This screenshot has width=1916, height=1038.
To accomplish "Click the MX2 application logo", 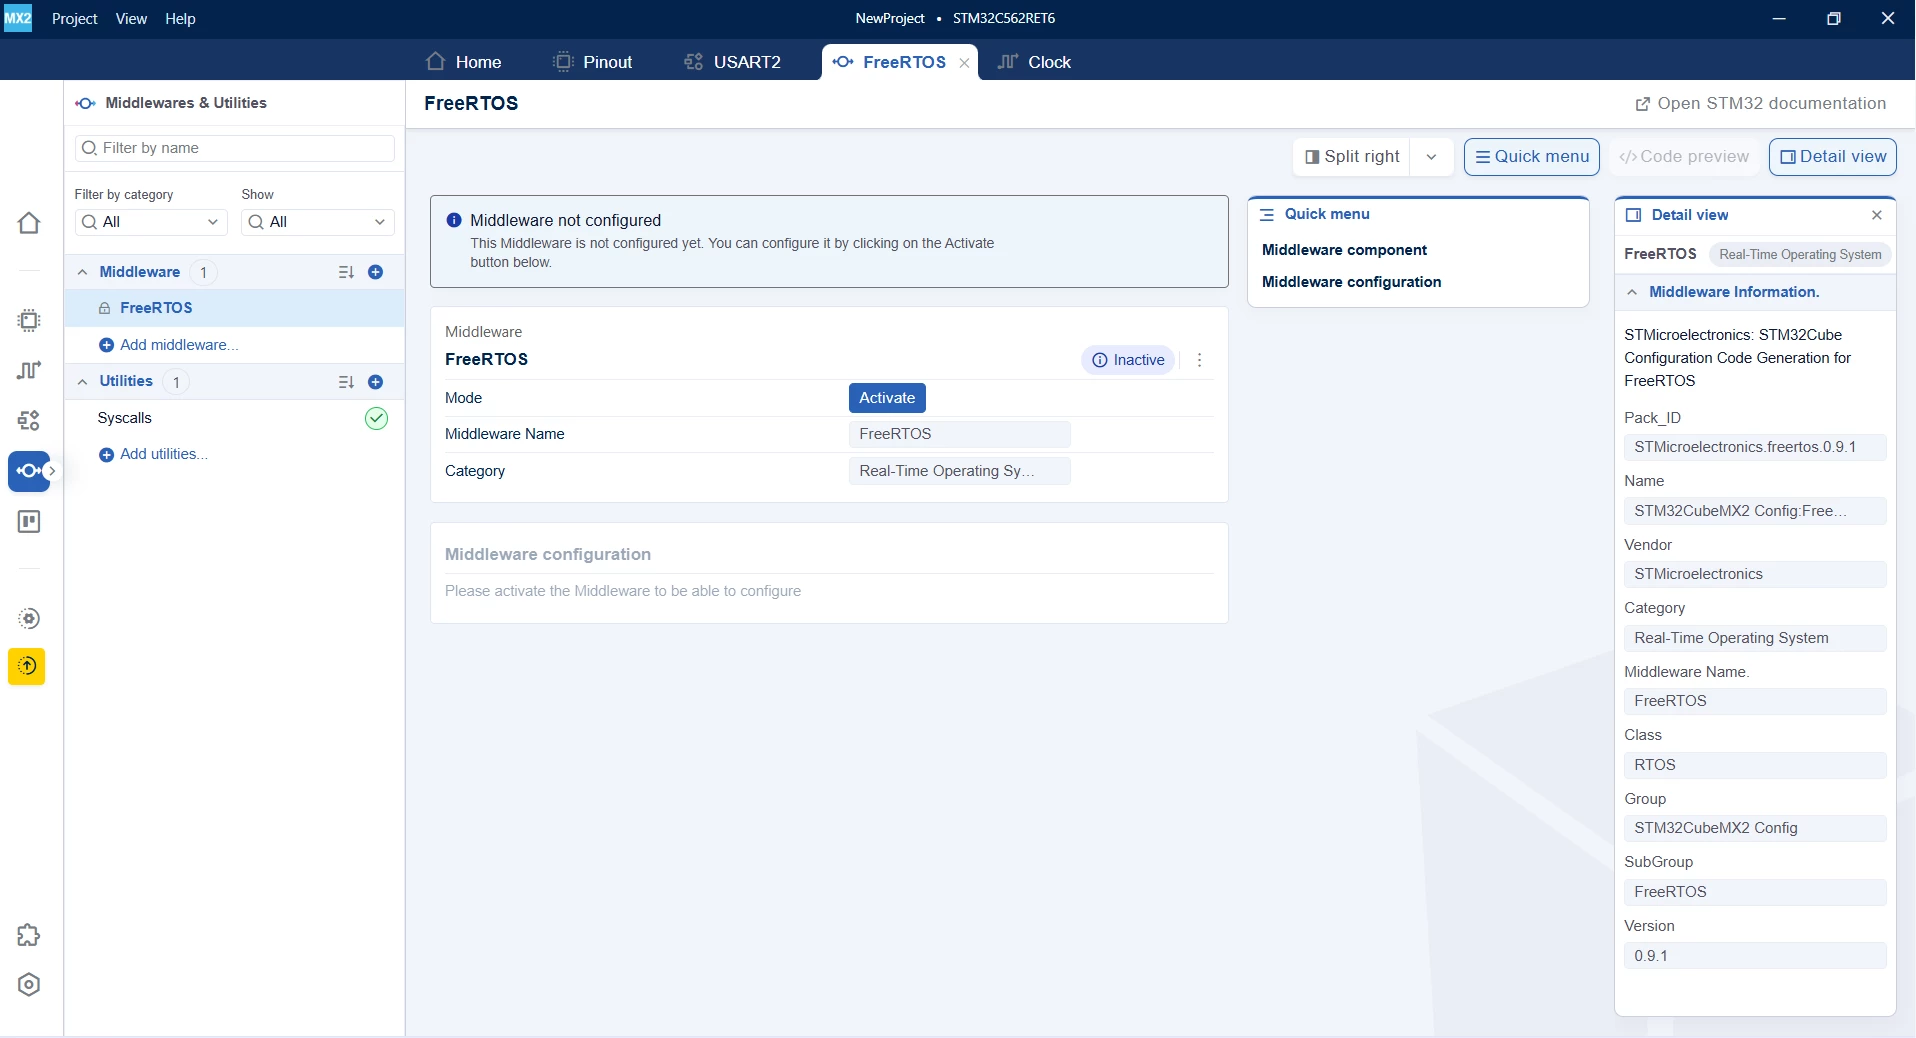I will click(x=18, y=18).
